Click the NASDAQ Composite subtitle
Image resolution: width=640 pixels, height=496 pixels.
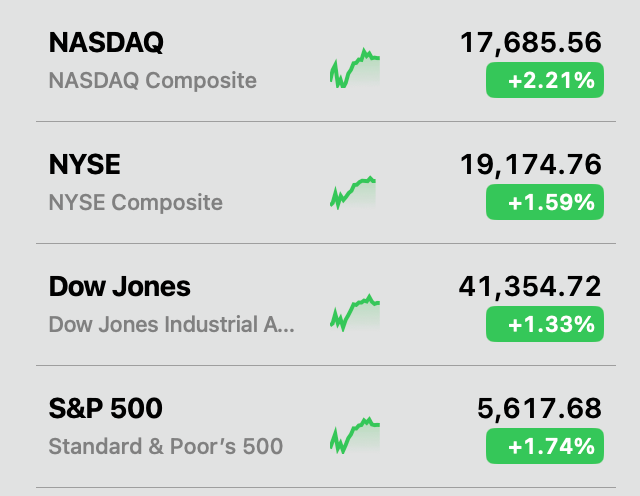click(152, 81)
